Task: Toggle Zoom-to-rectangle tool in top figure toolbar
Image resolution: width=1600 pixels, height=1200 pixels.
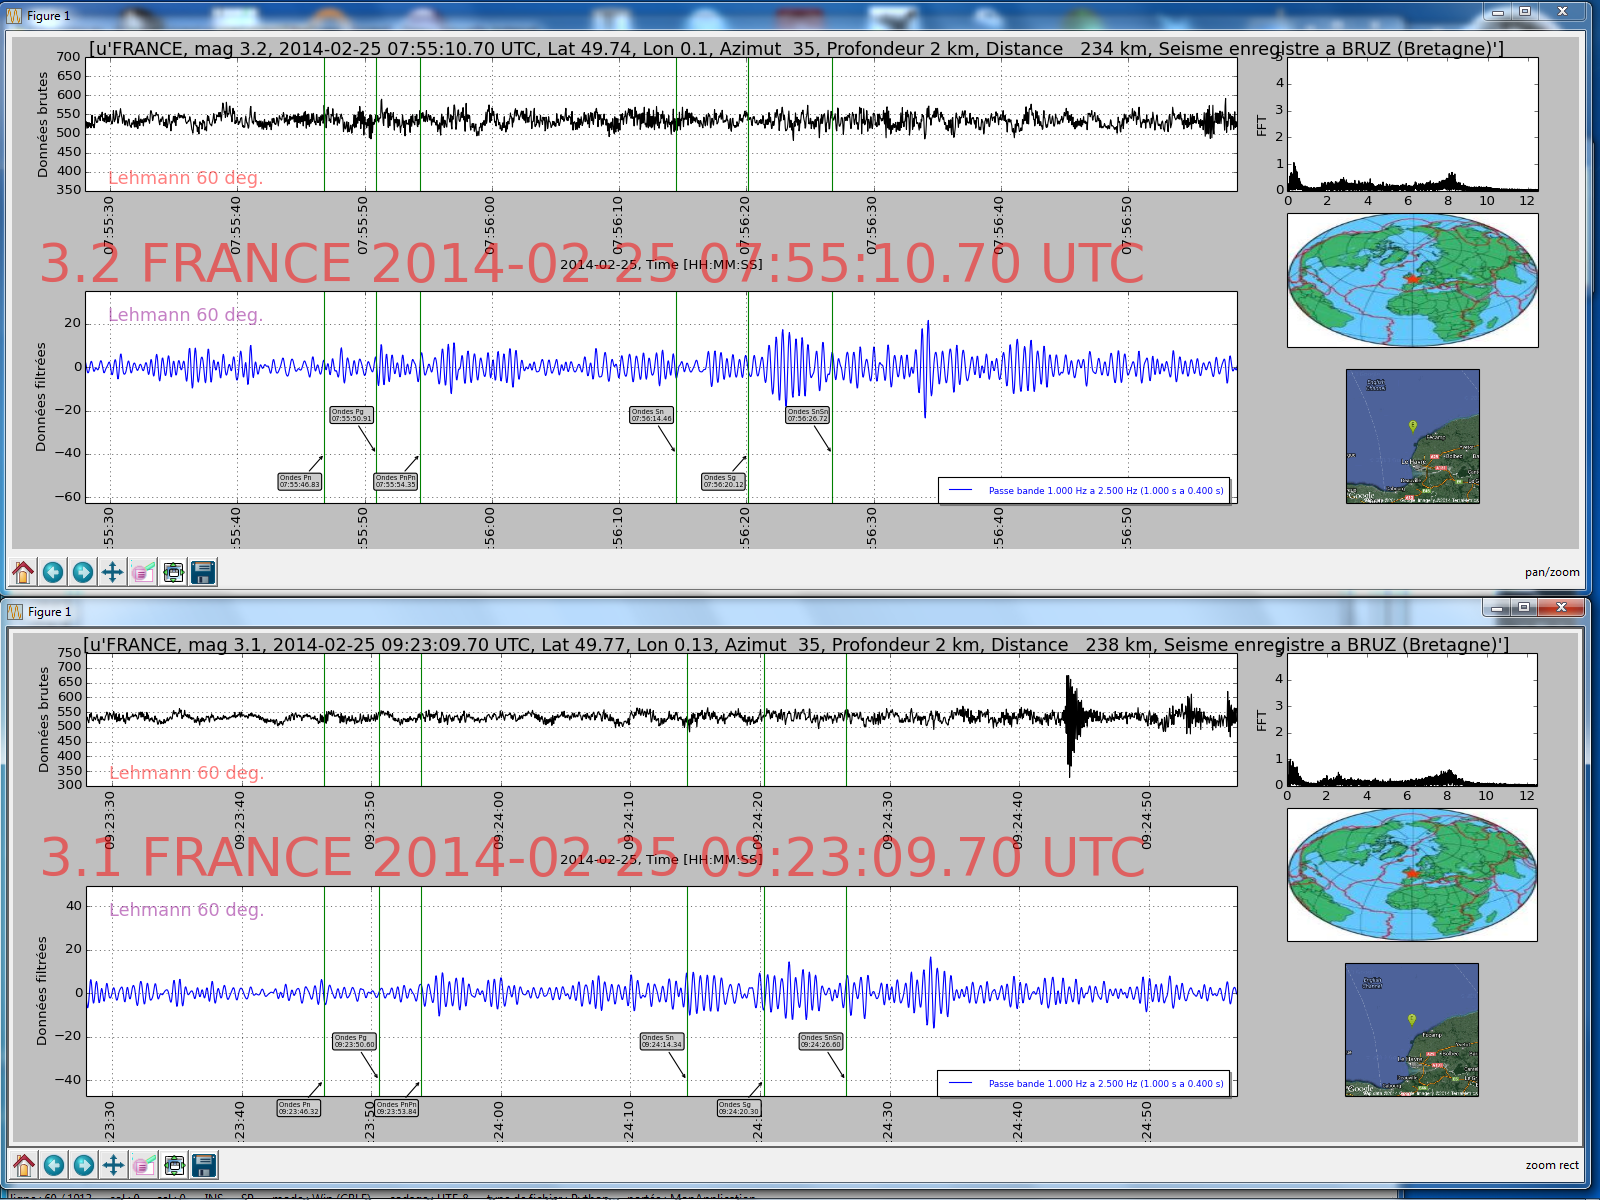Action: (x=143, y=572)
